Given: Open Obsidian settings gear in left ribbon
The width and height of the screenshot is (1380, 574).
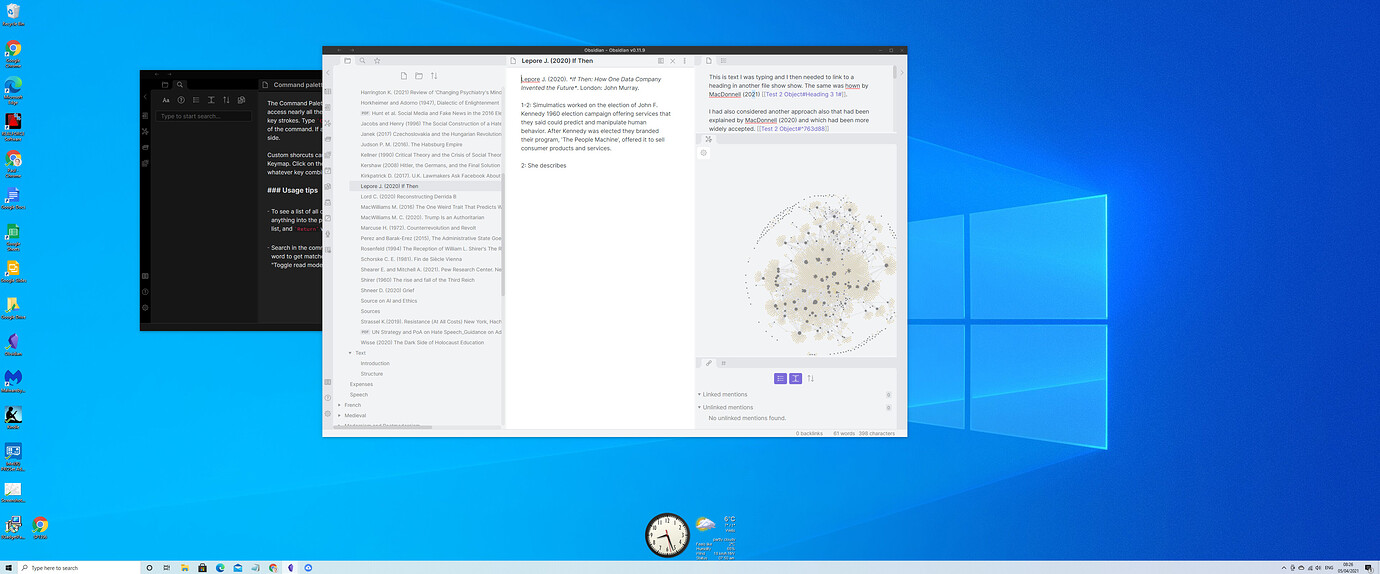Looking at the screenshot, I should coord(328,412).
